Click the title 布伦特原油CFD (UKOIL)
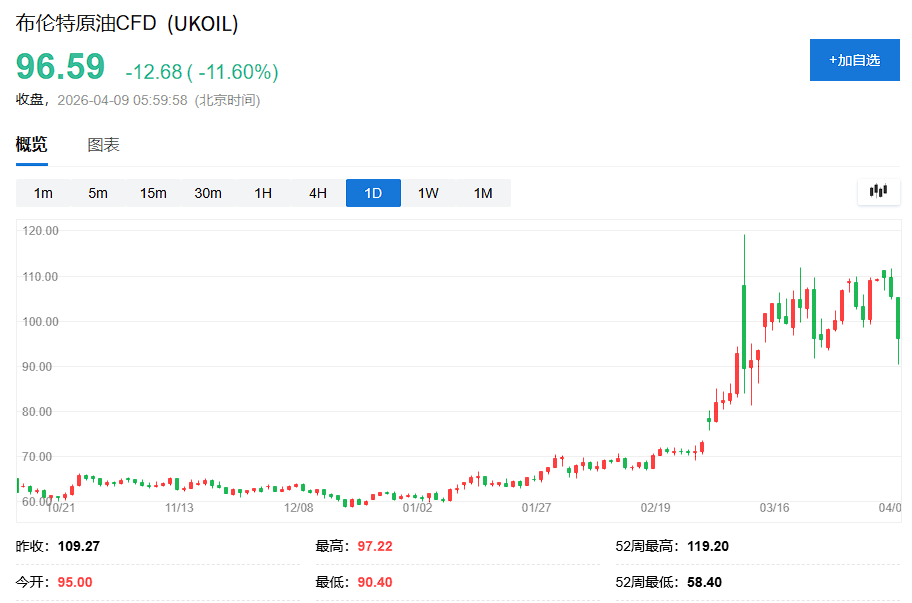This screenshot has height=603, width=912. click(x=127, y=23)
